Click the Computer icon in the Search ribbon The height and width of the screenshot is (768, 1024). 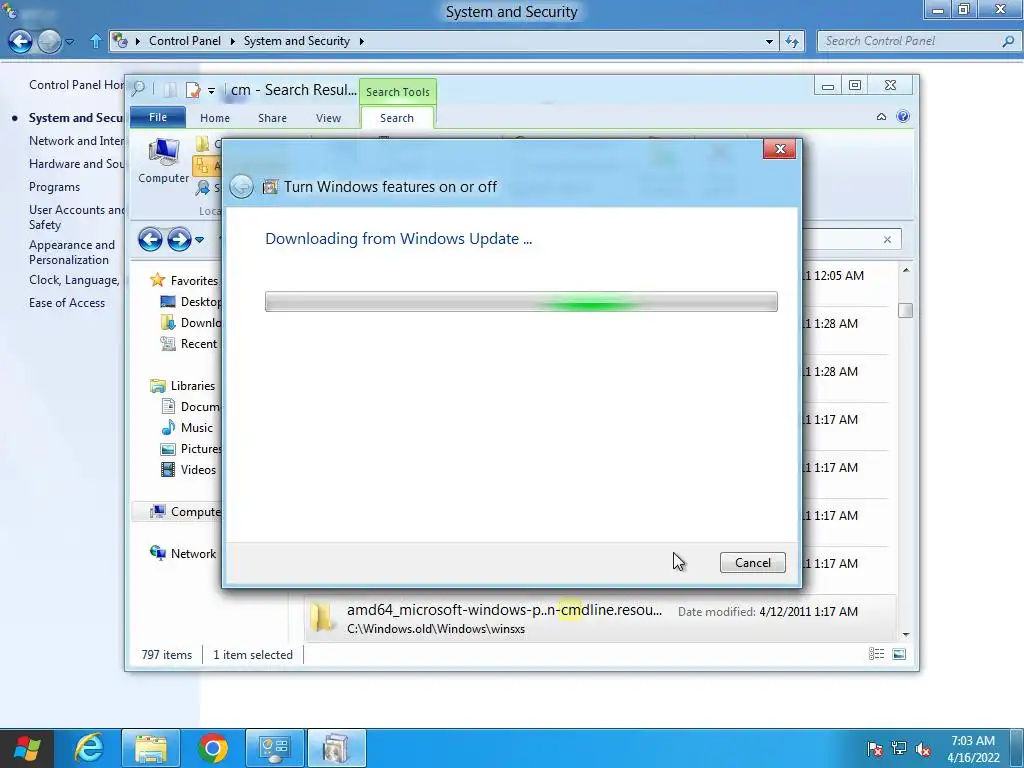coord(163,161)
